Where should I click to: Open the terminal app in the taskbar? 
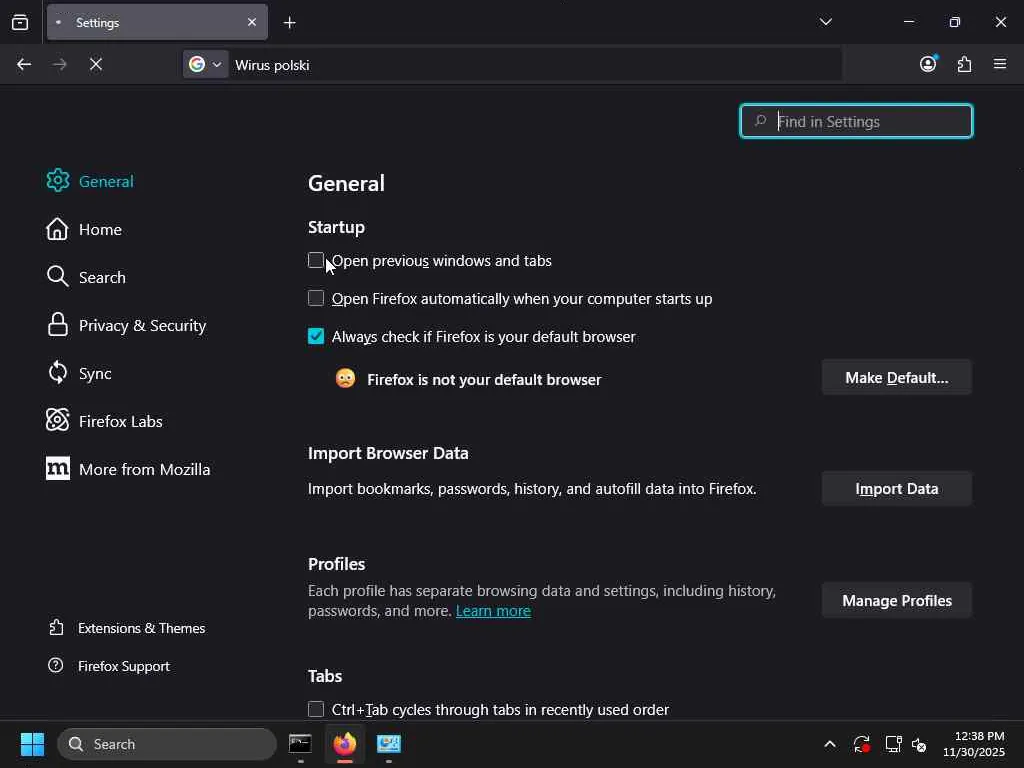point(300,743)
